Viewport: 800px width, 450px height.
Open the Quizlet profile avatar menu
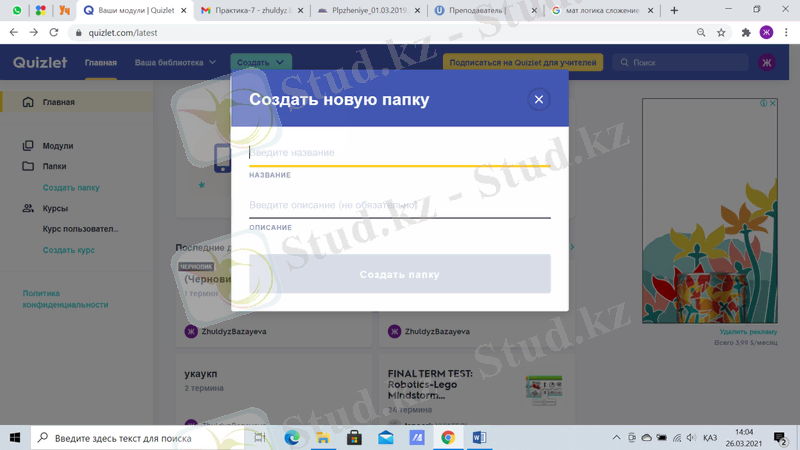tap(766, 62)
